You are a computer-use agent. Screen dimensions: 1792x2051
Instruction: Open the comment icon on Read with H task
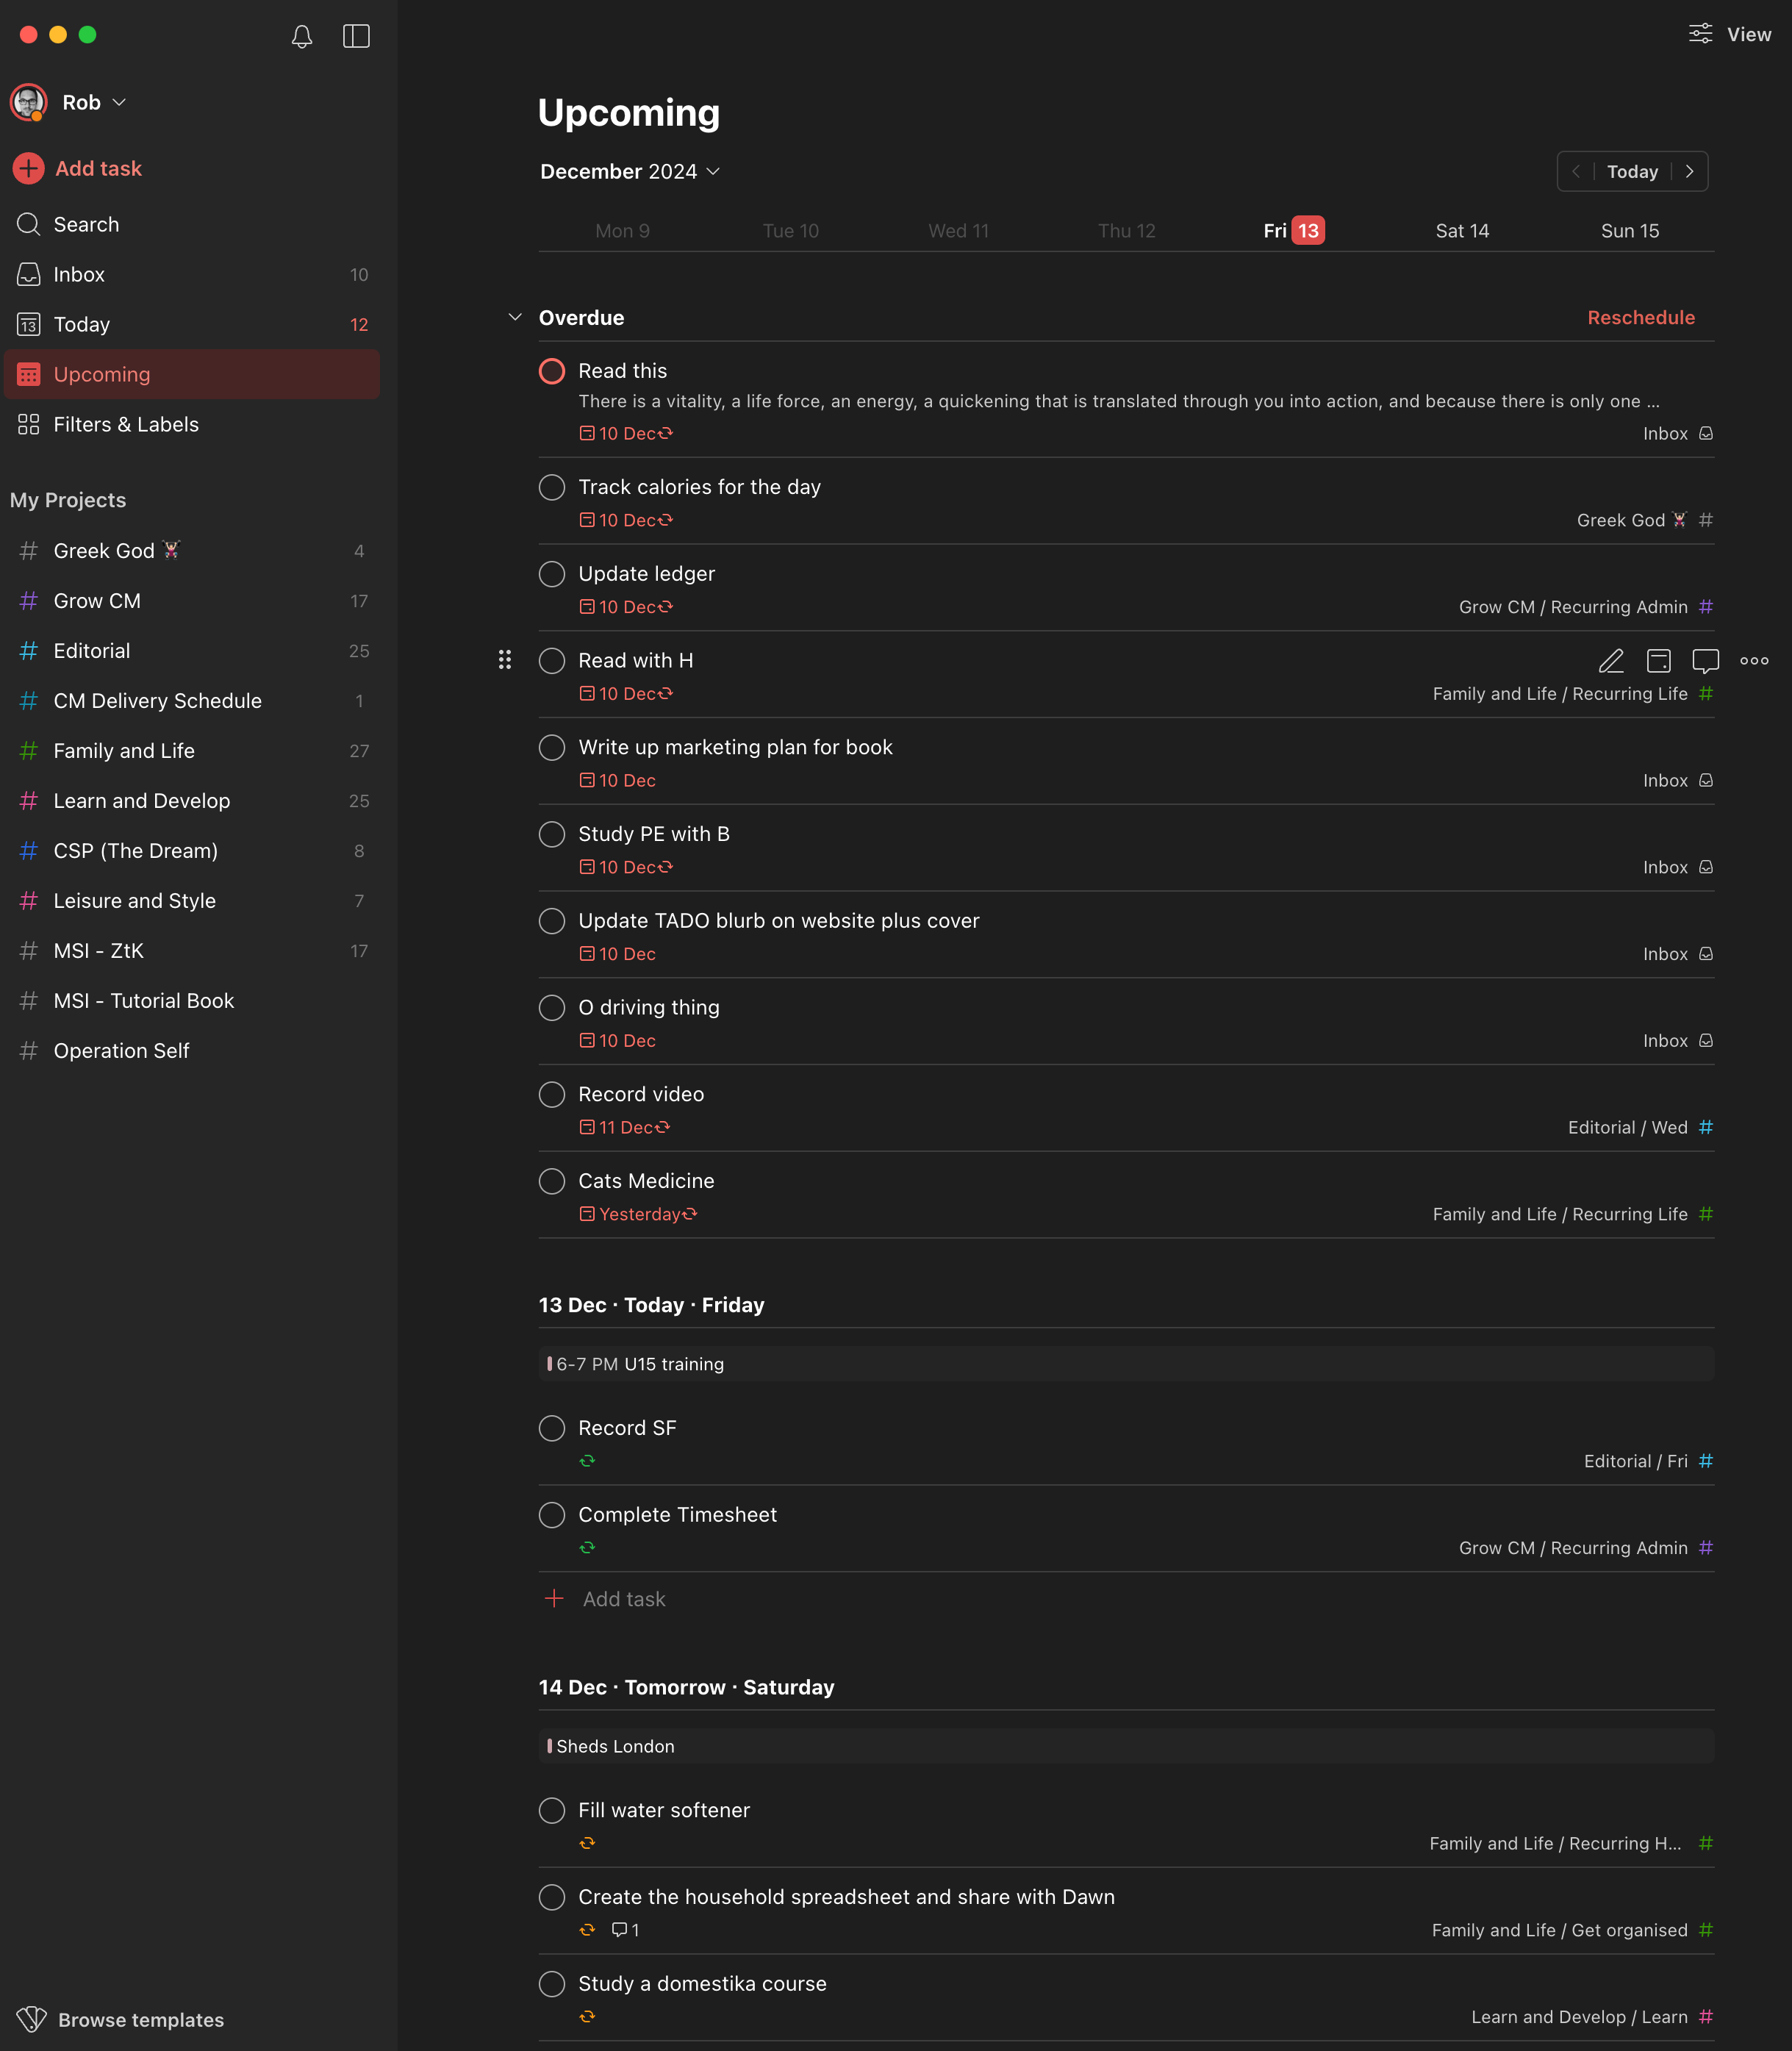(x=1705, y=661)
